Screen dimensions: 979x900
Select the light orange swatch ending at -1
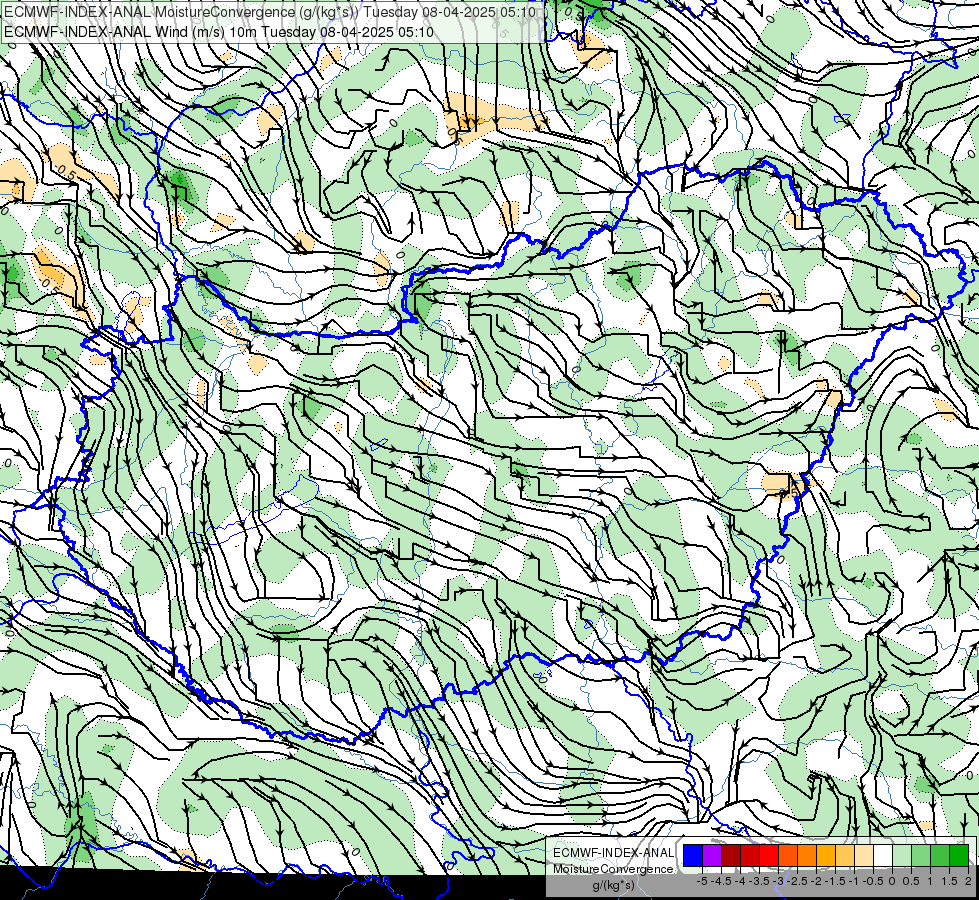[845, 855]
